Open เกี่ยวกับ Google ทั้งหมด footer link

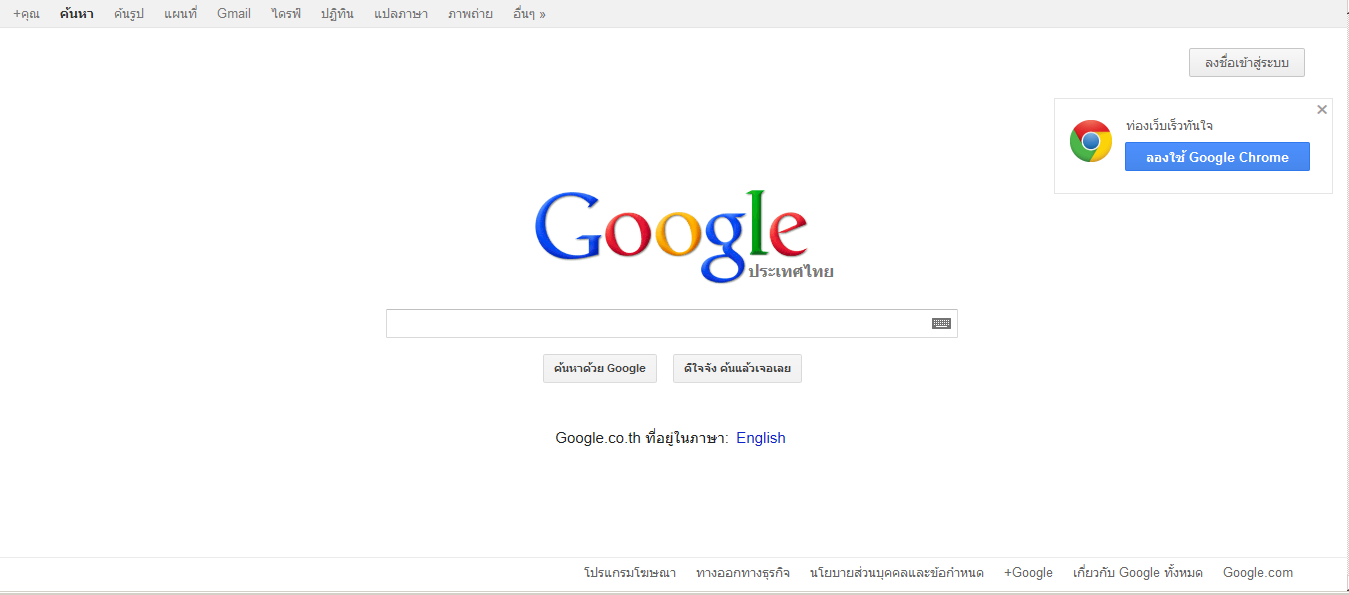click(x=1138, y=573)
